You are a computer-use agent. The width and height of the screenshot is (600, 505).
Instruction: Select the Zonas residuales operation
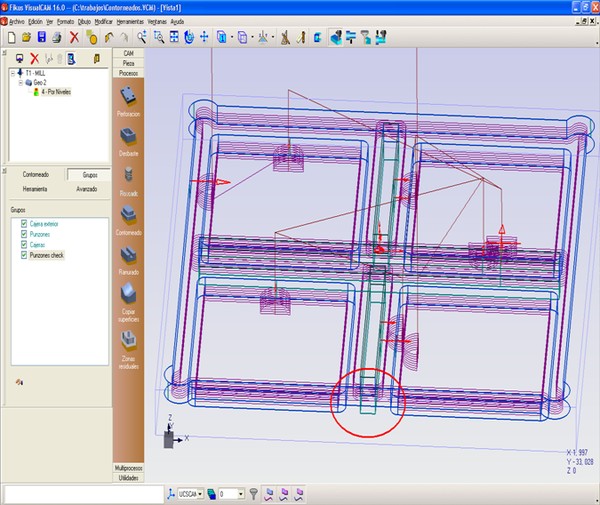coord(128,340)
